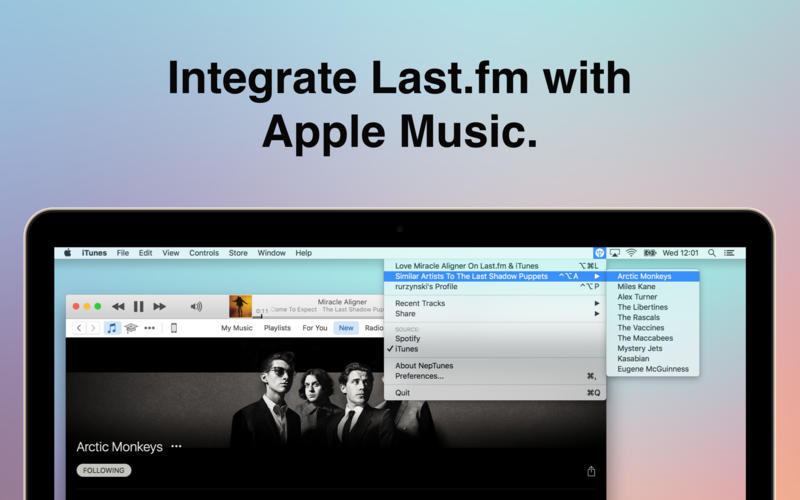
Task: Open NepTunes Preferences
Action: click(x=495, y=376)
